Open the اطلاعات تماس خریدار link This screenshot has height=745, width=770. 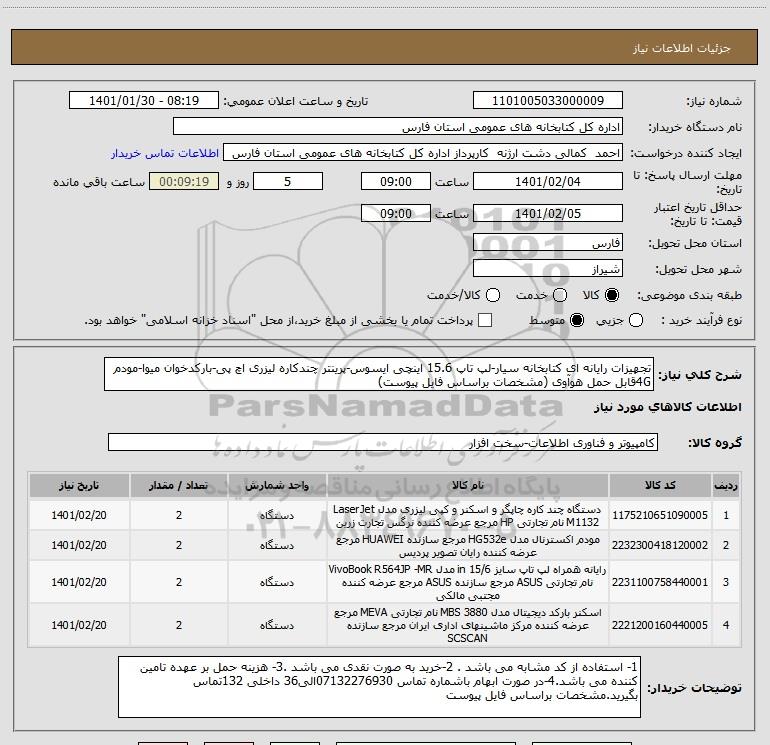(x=165, y=153)
